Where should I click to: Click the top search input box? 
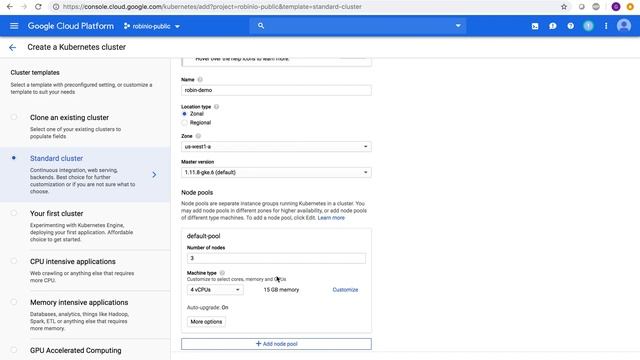tap(358, 26)
